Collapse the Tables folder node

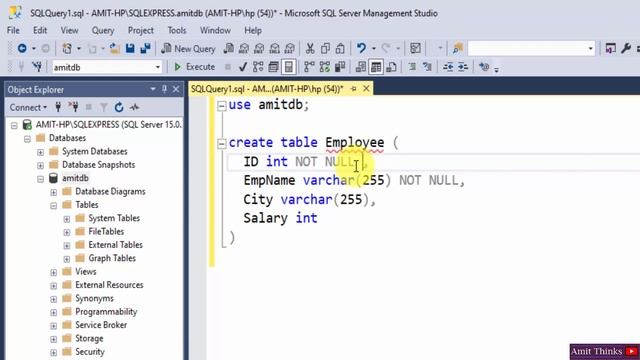tap(53, 205)
